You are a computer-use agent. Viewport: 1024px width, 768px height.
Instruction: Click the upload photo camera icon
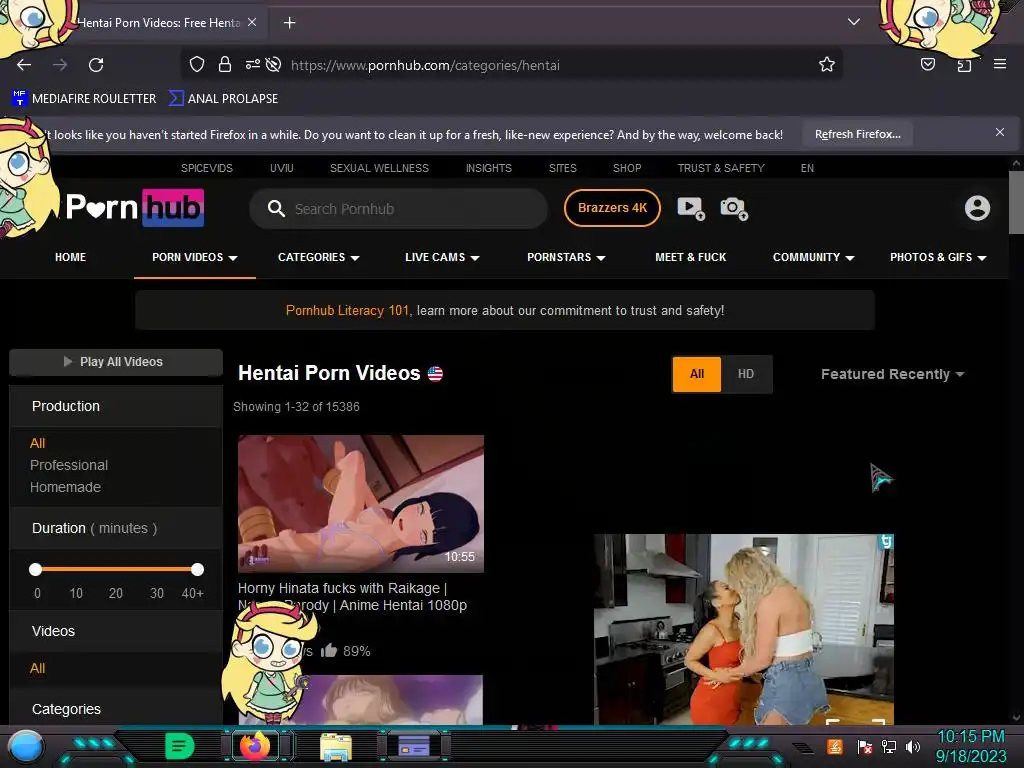pos(733,208)
